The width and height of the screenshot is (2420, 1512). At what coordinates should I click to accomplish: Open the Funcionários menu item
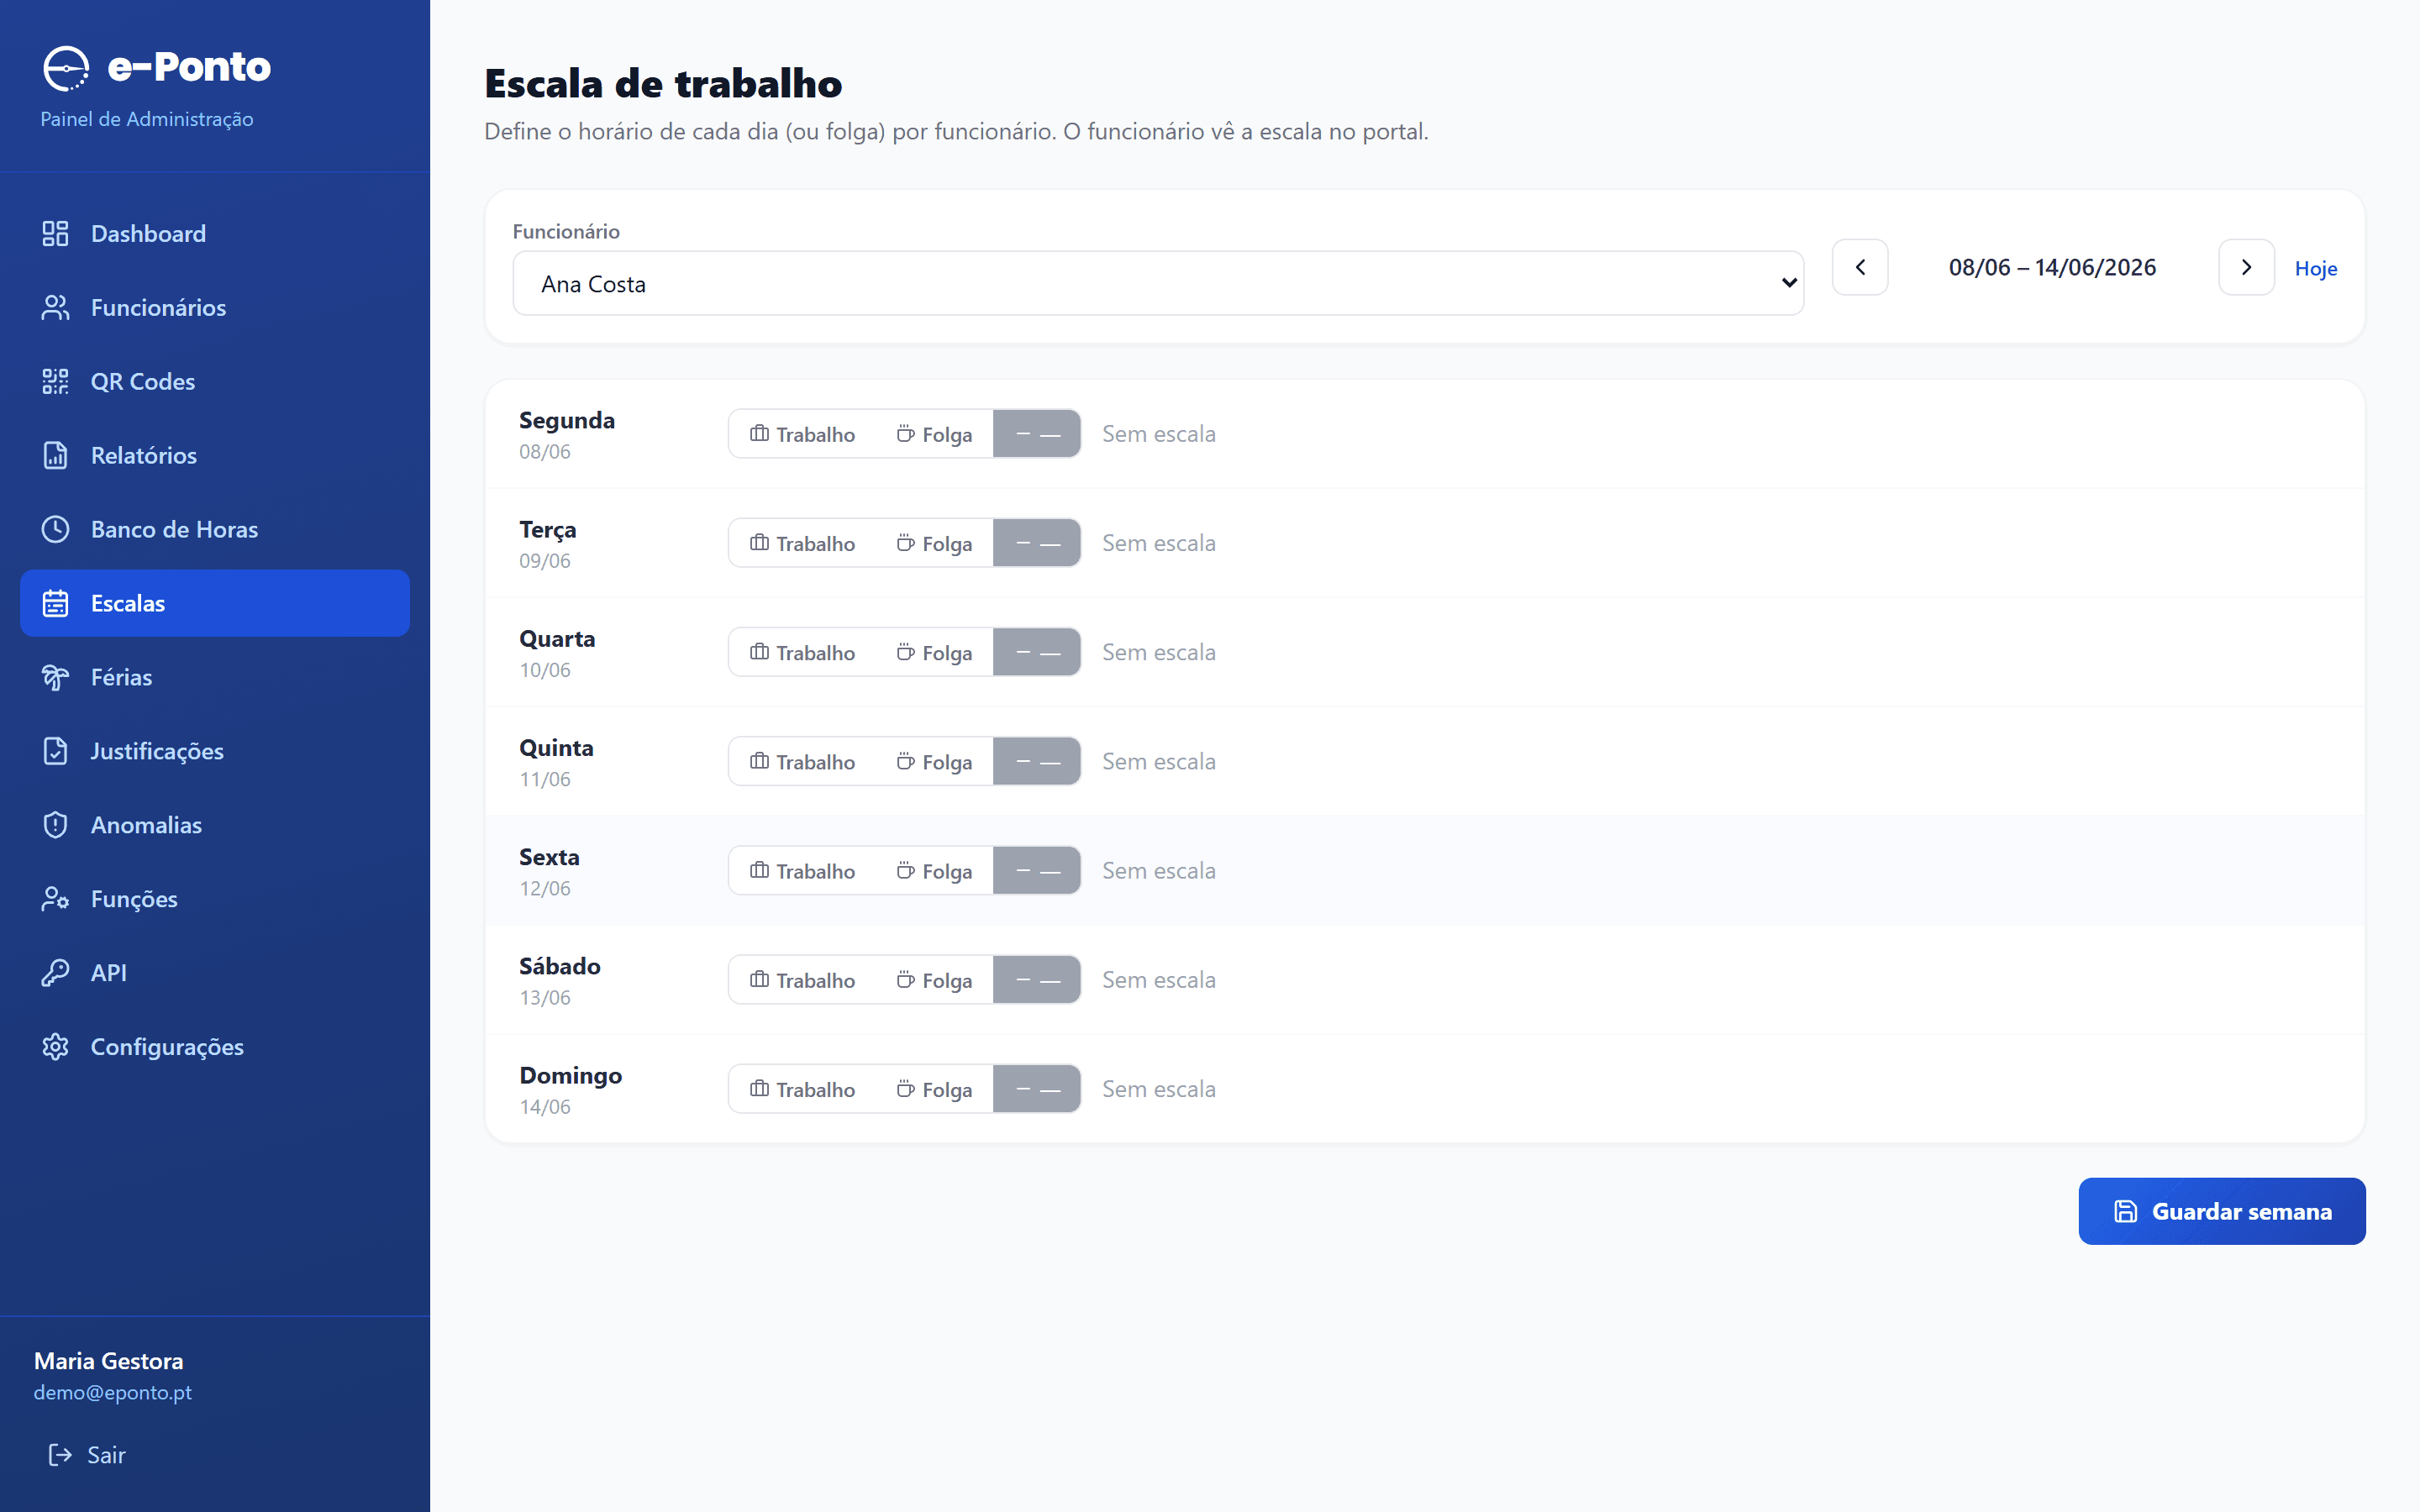[215, 307]
